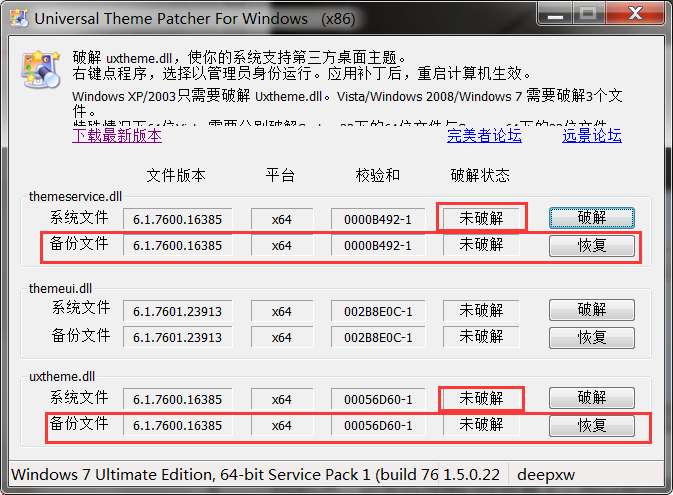Screen dimensions: 673x495
Task: Click description text about Windows XP/2003 Uxtheme.dll
Action: click(347, 103)
